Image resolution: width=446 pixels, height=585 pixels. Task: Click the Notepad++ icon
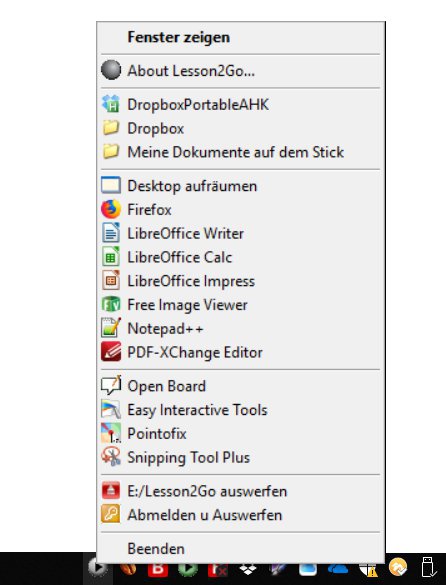111,328
